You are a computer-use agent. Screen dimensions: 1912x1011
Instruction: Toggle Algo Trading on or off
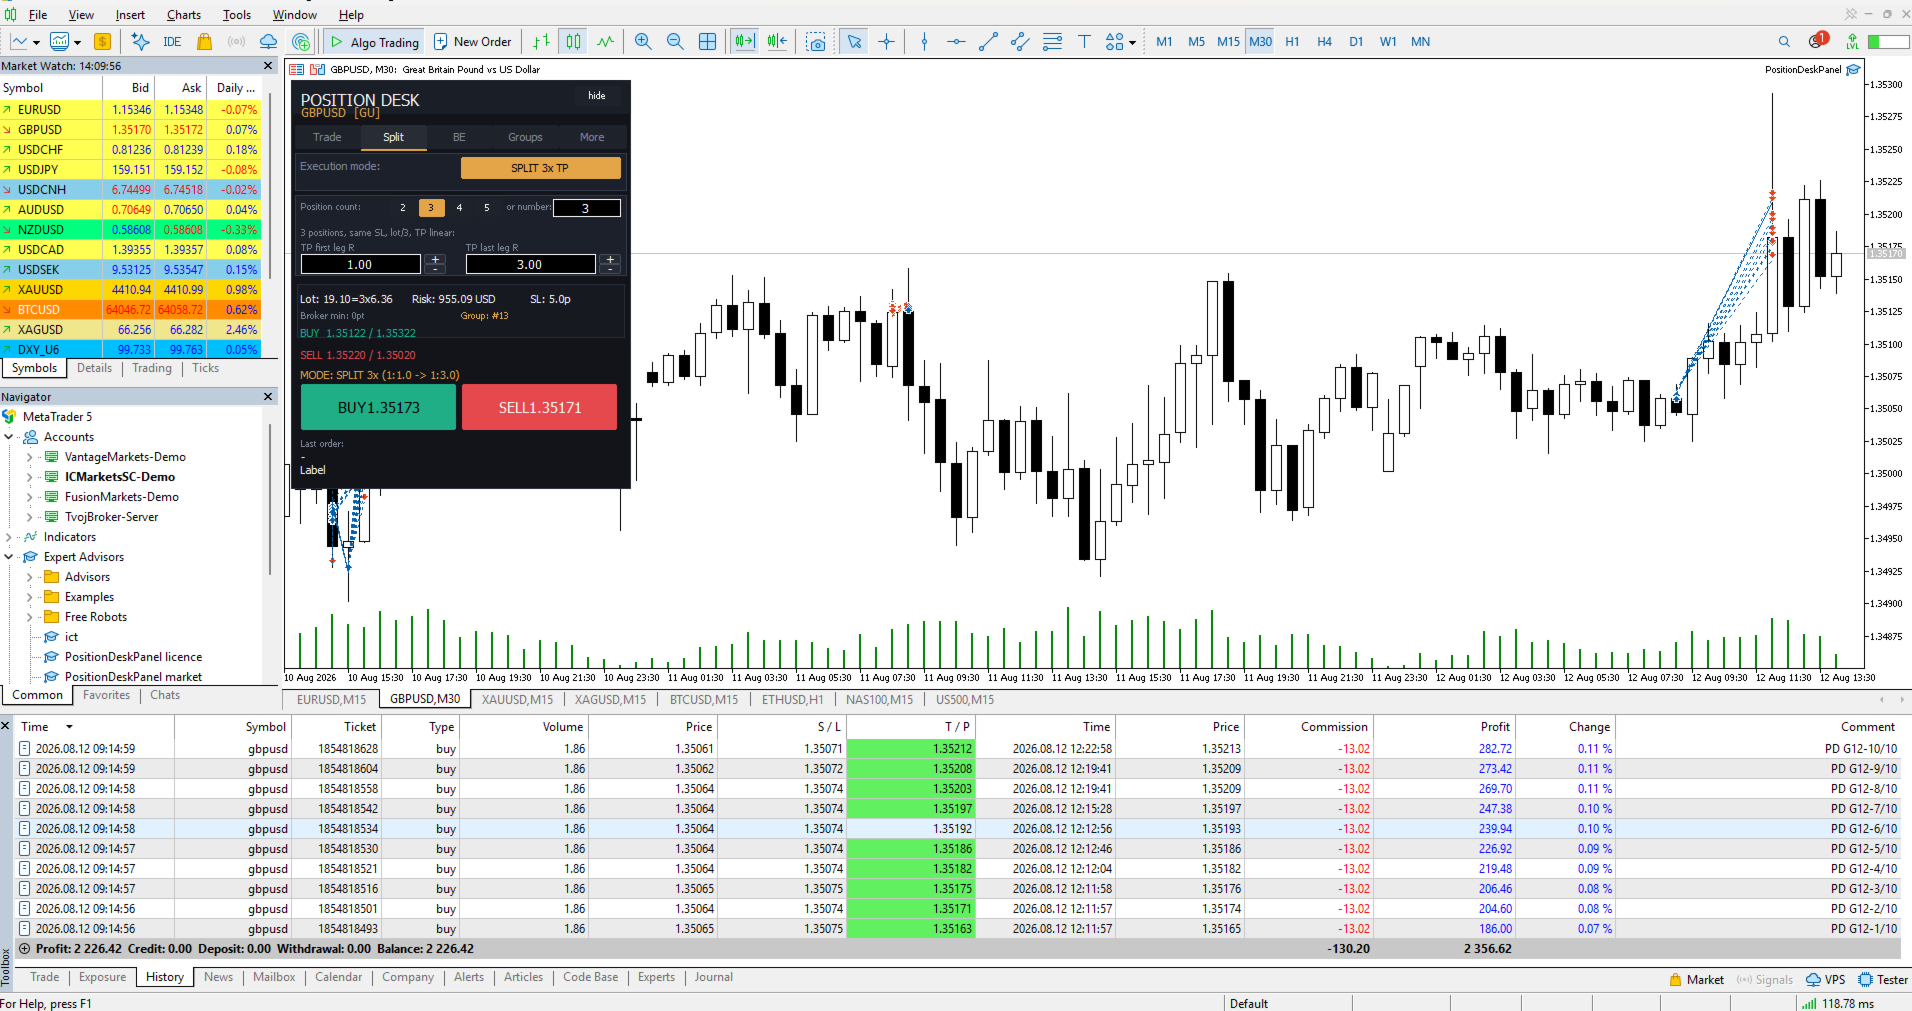pos(374,42)
